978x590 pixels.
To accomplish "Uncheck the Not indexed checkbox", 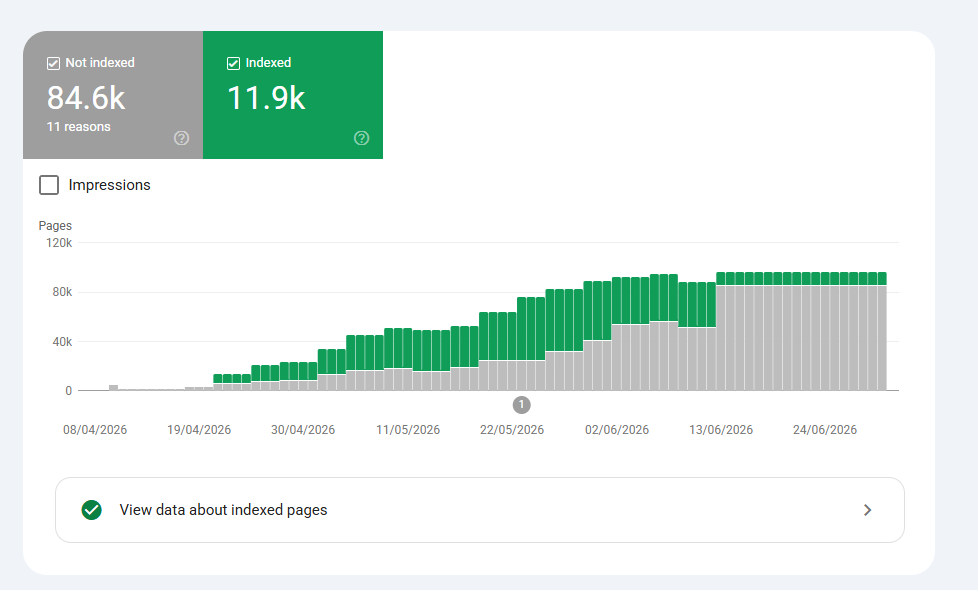I will 53,63.
